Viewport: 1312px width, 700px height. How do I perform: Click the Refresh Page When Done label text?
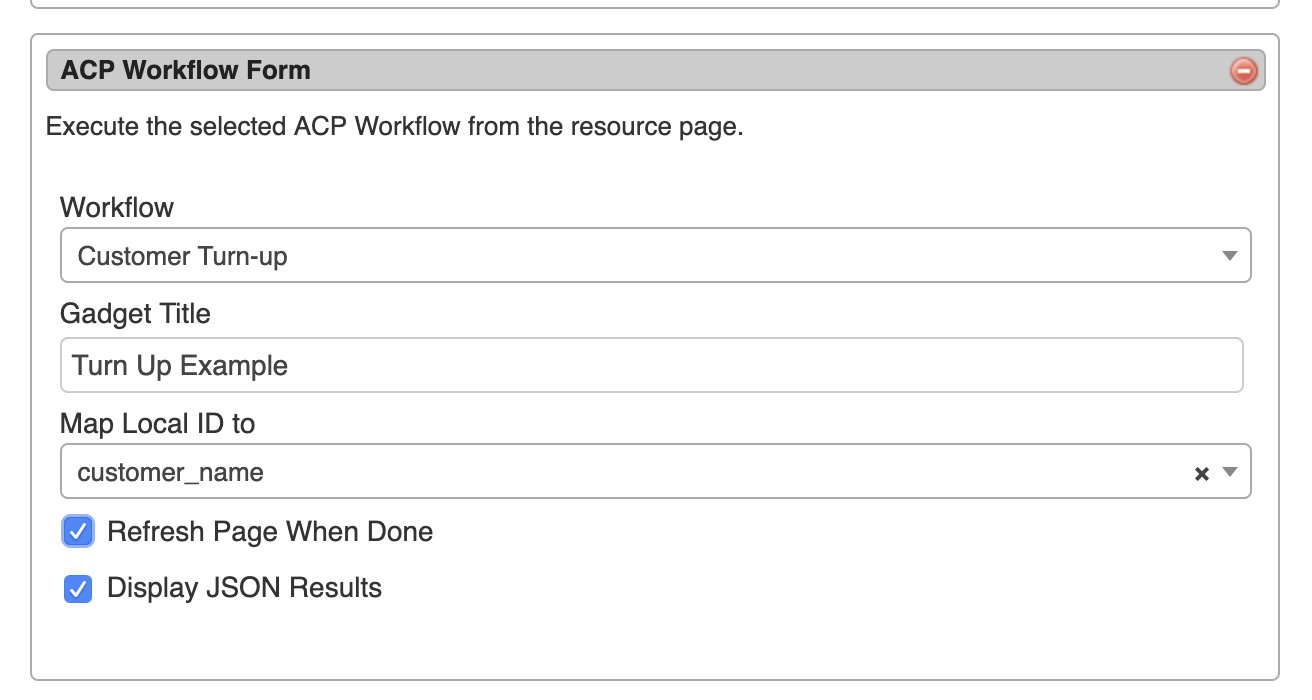tap(270, 531)
